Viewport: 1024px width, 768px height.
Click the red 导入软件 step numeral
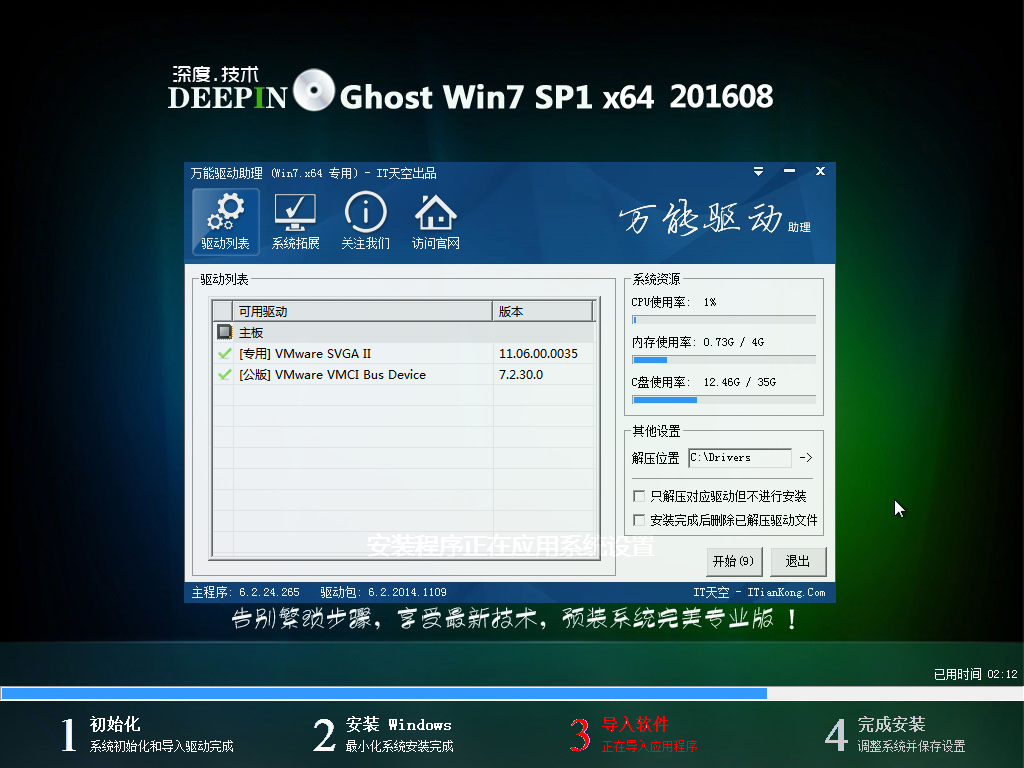(581, 733)
